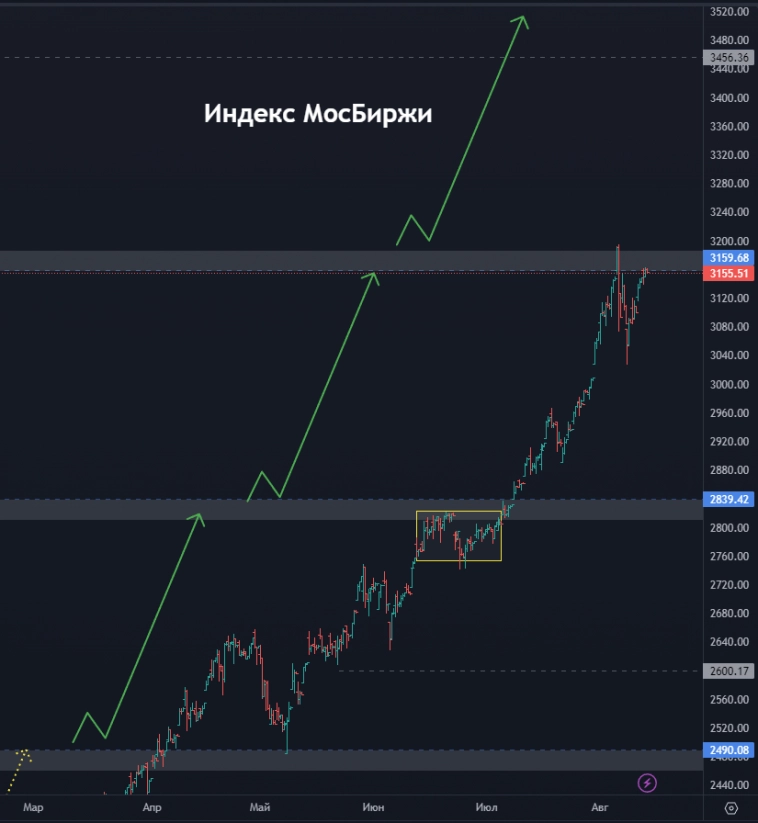Image resolution: width=758 pixels, height=823 pixels.
Task: Click the gray 3456.36 price label
Action: [729, 57]
